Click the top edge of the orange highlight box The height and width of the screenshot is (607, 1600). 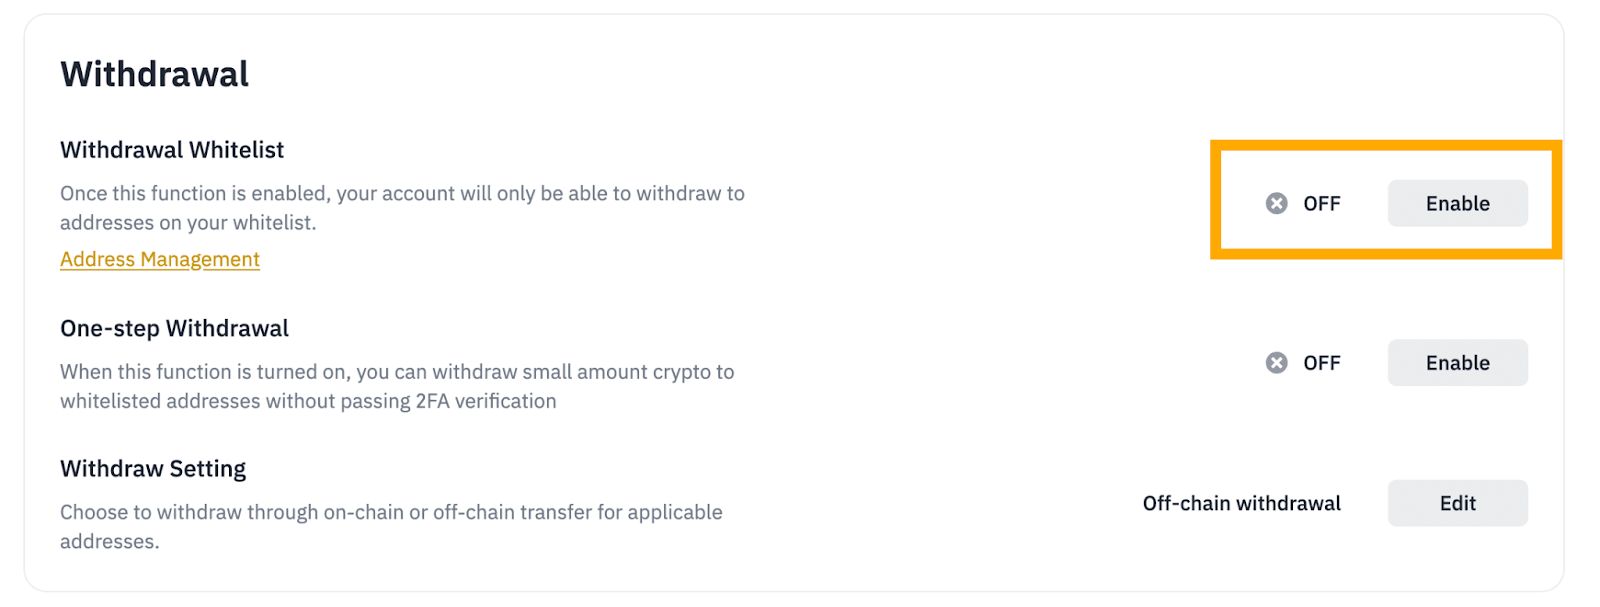pyautogui.click(x=1385, y=146)
